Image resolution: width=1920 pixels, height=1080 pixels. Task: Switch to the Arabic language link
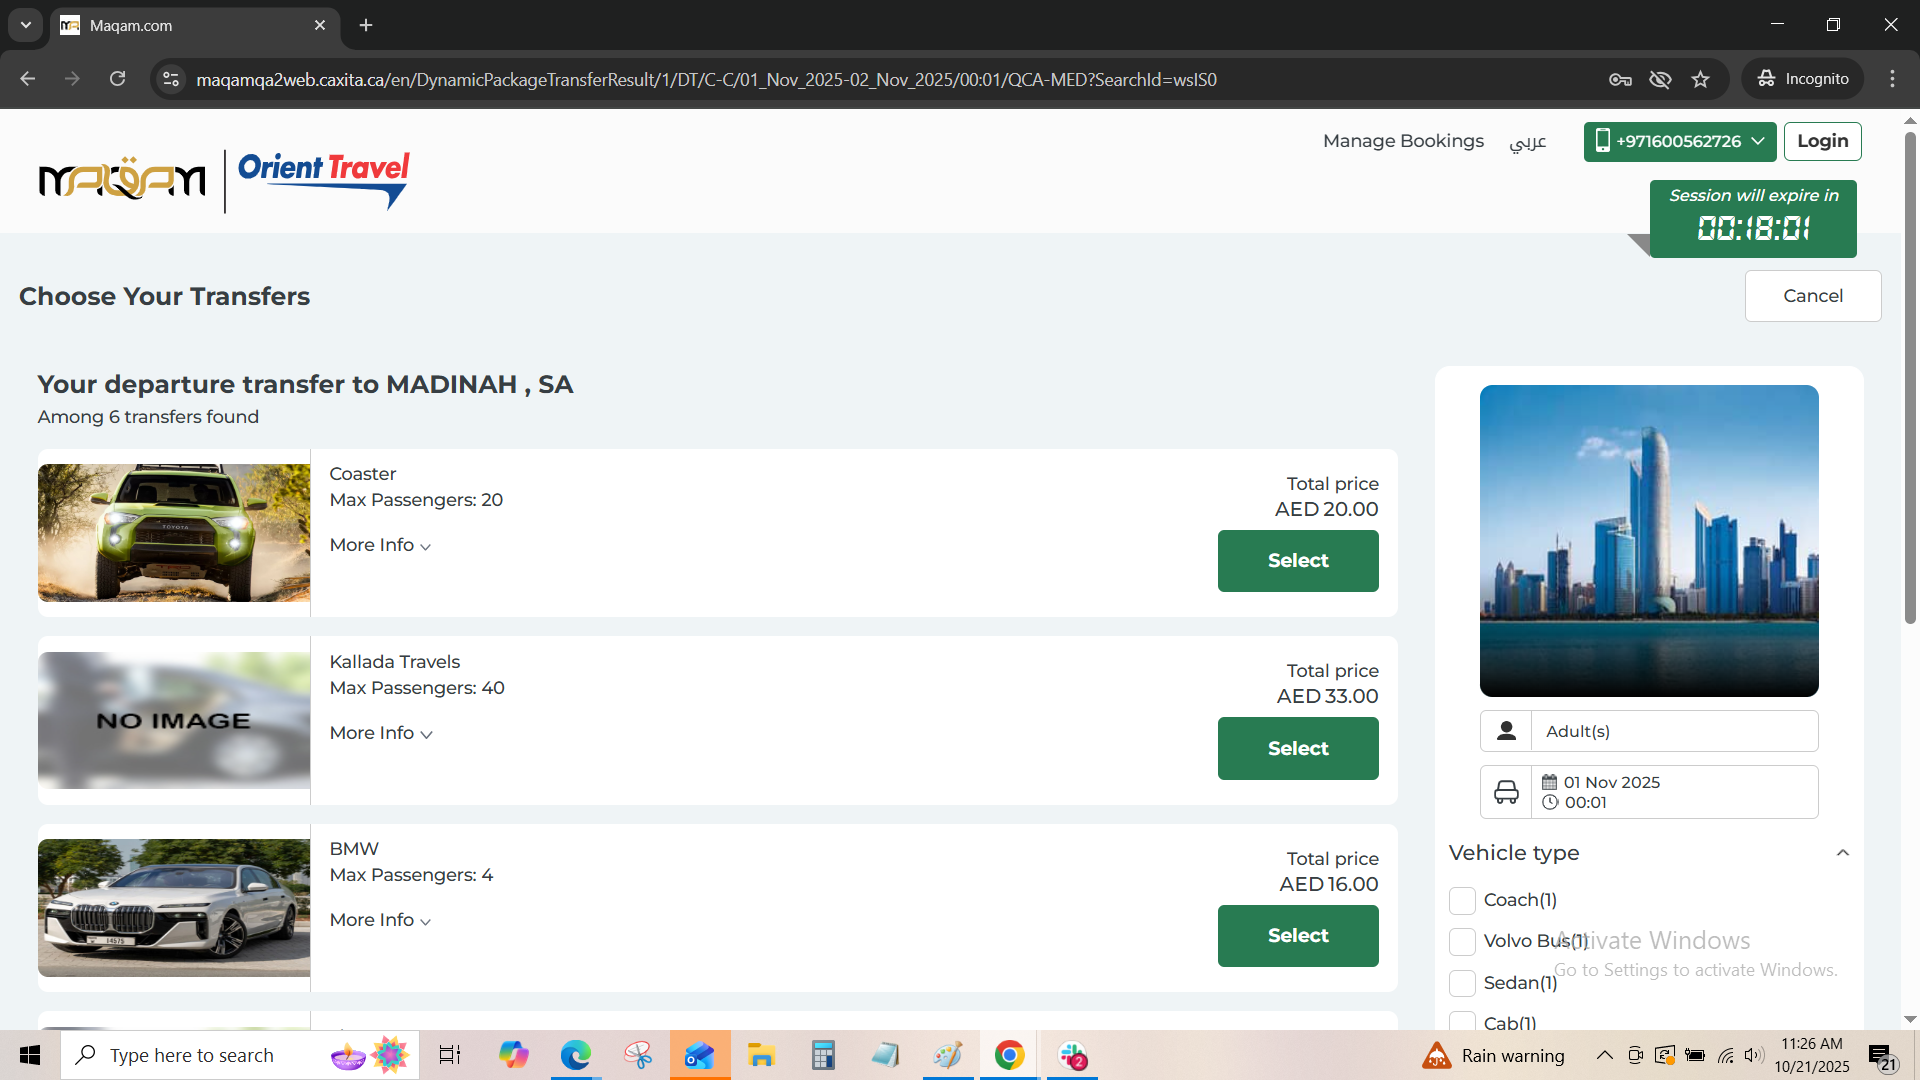[1527, 142]
